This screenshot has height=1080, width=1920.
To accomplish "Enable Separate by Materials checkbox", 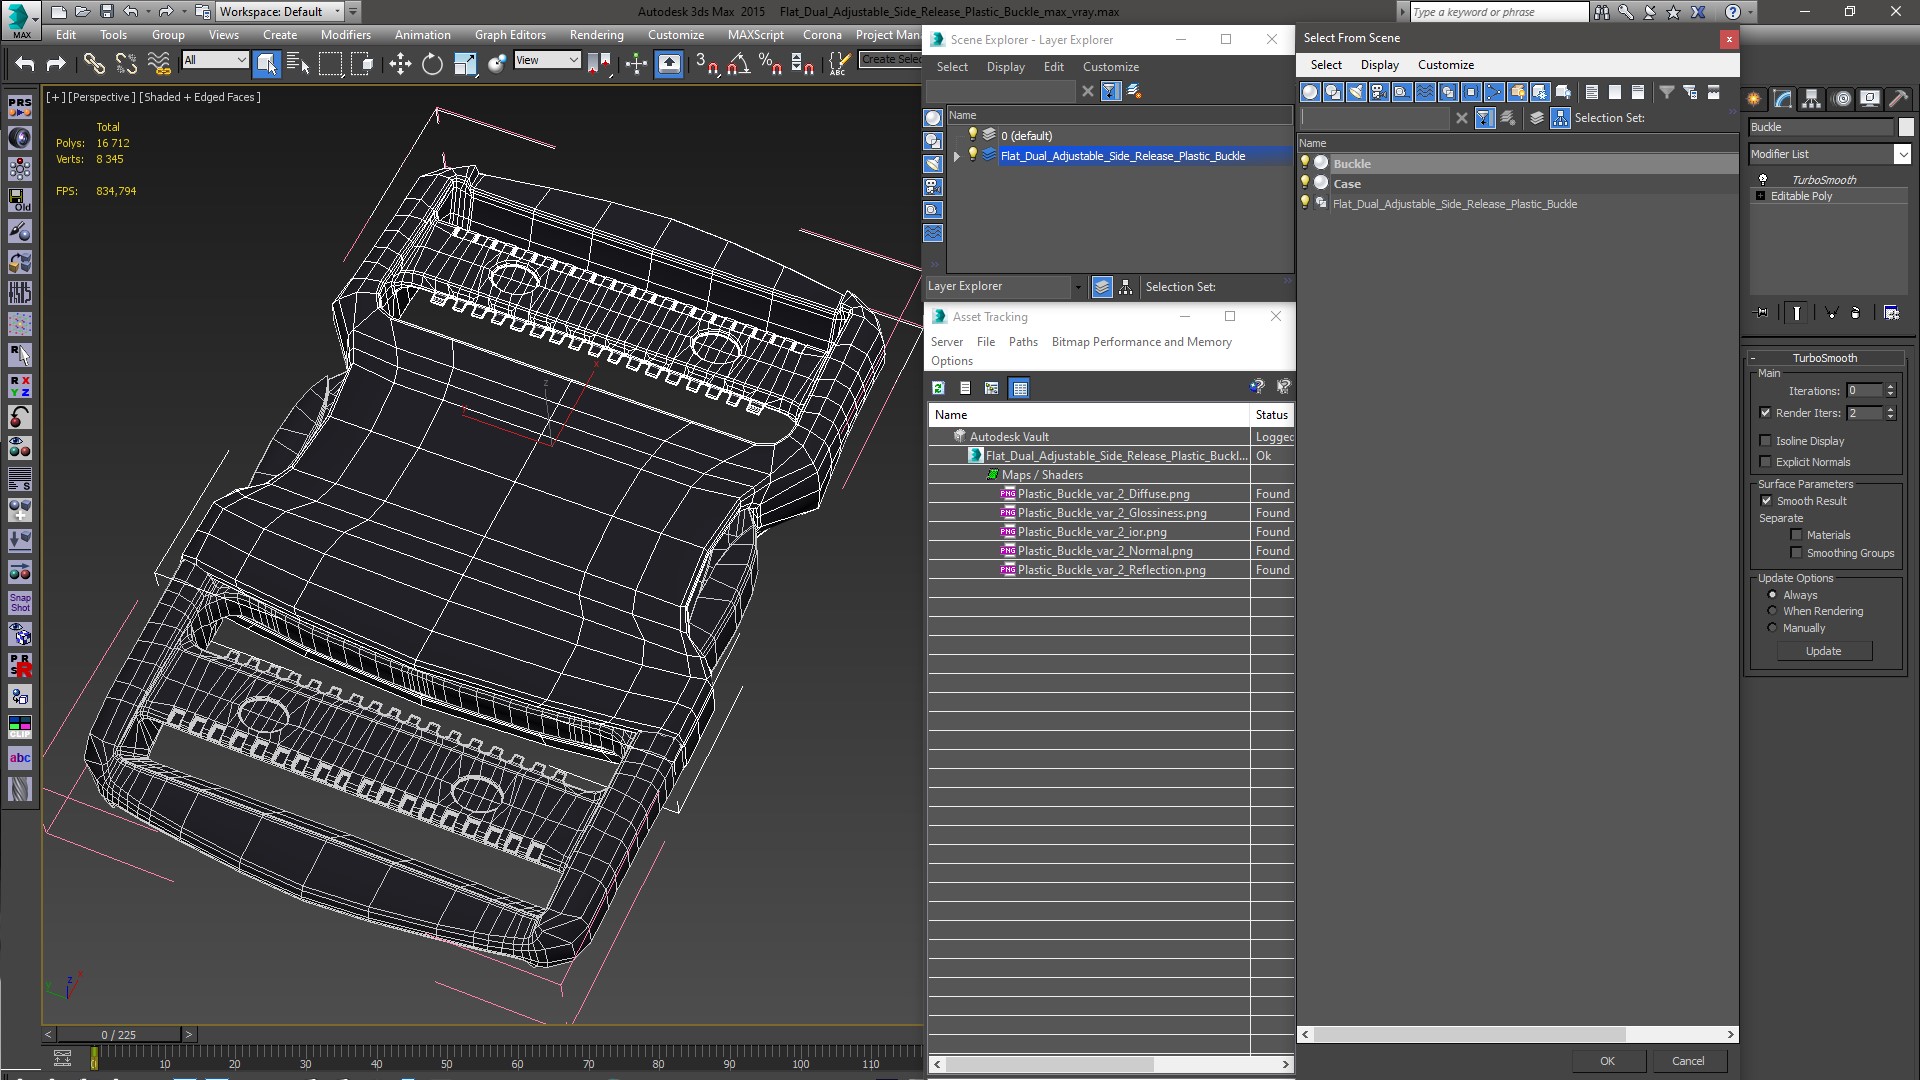I will coord(1796,535).
